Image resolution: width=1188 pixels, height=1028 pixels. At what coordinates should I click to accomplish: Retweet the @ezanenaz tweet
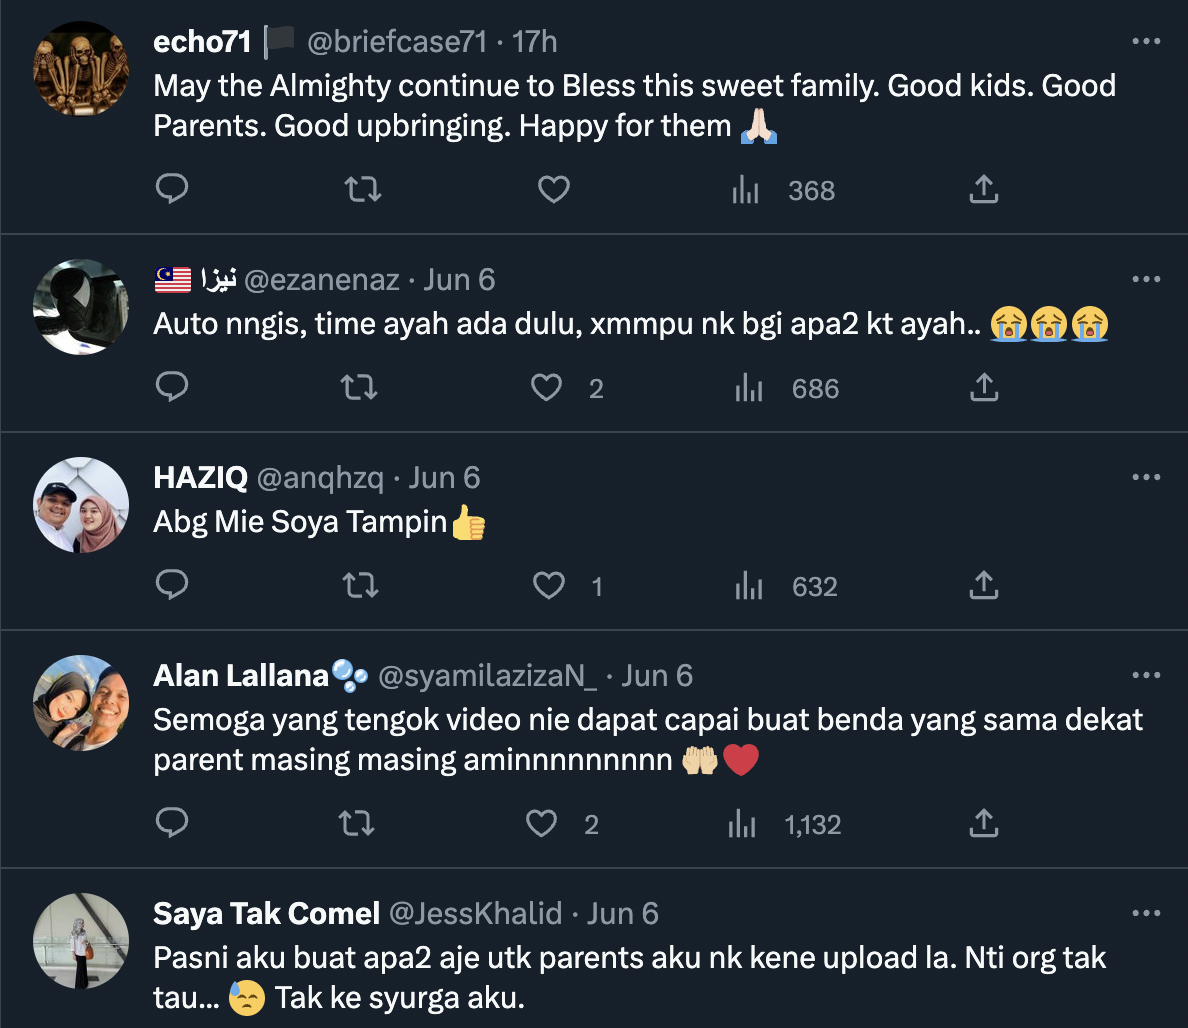(x=359, y=387)
